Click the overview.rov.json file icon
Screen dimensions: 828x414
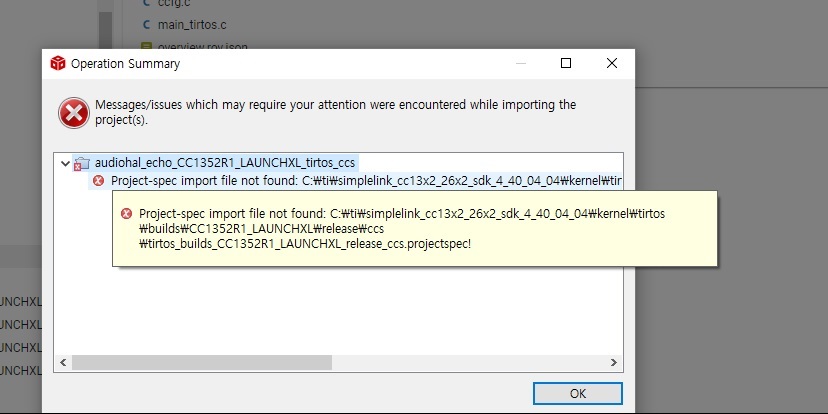click(x=147, y=46)
